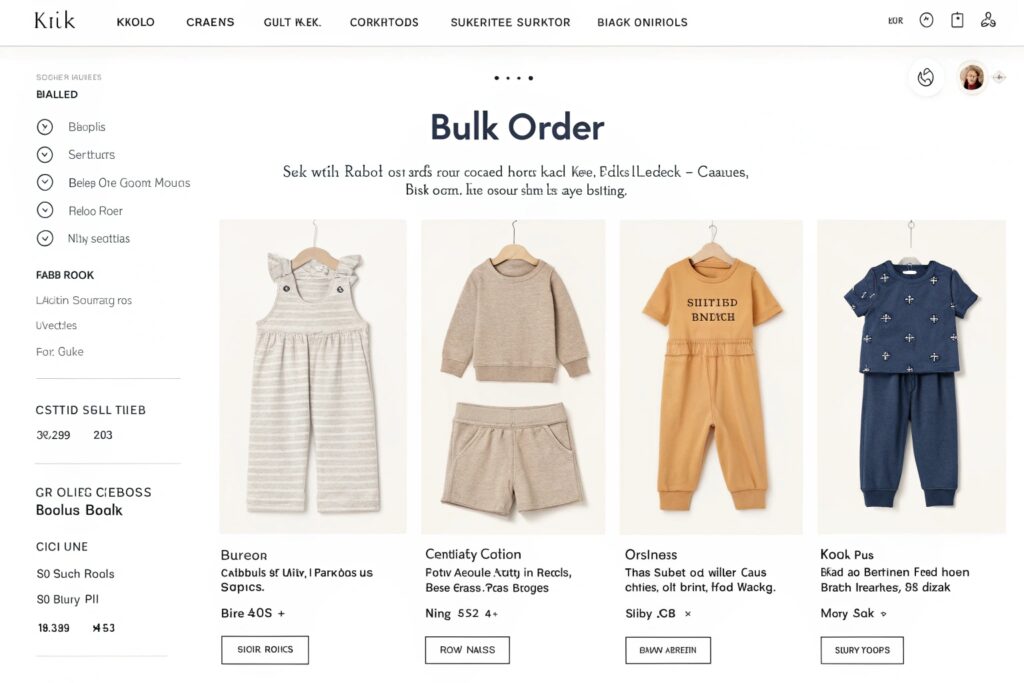Select the first carousel dot above Bulk Order
This screenshot has width=1024, height=683.
(497, 78)
